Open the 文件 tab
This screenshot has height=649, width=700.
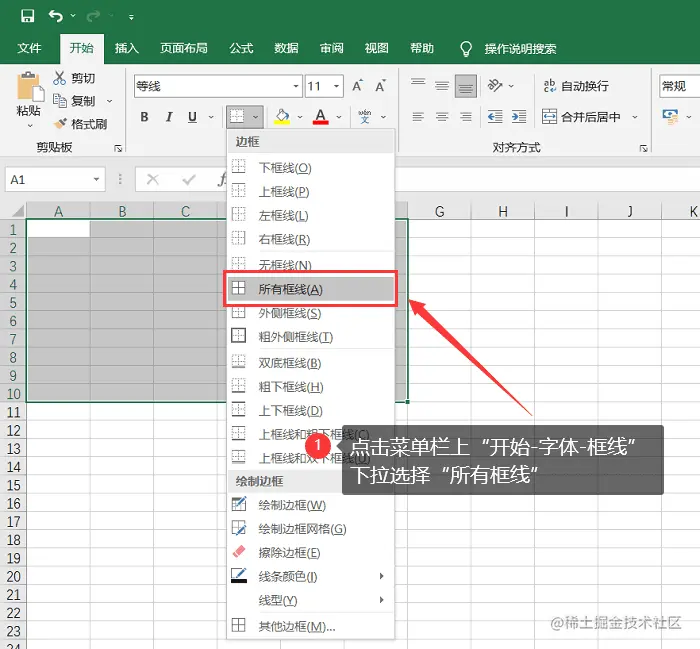[x=29, y=48]
